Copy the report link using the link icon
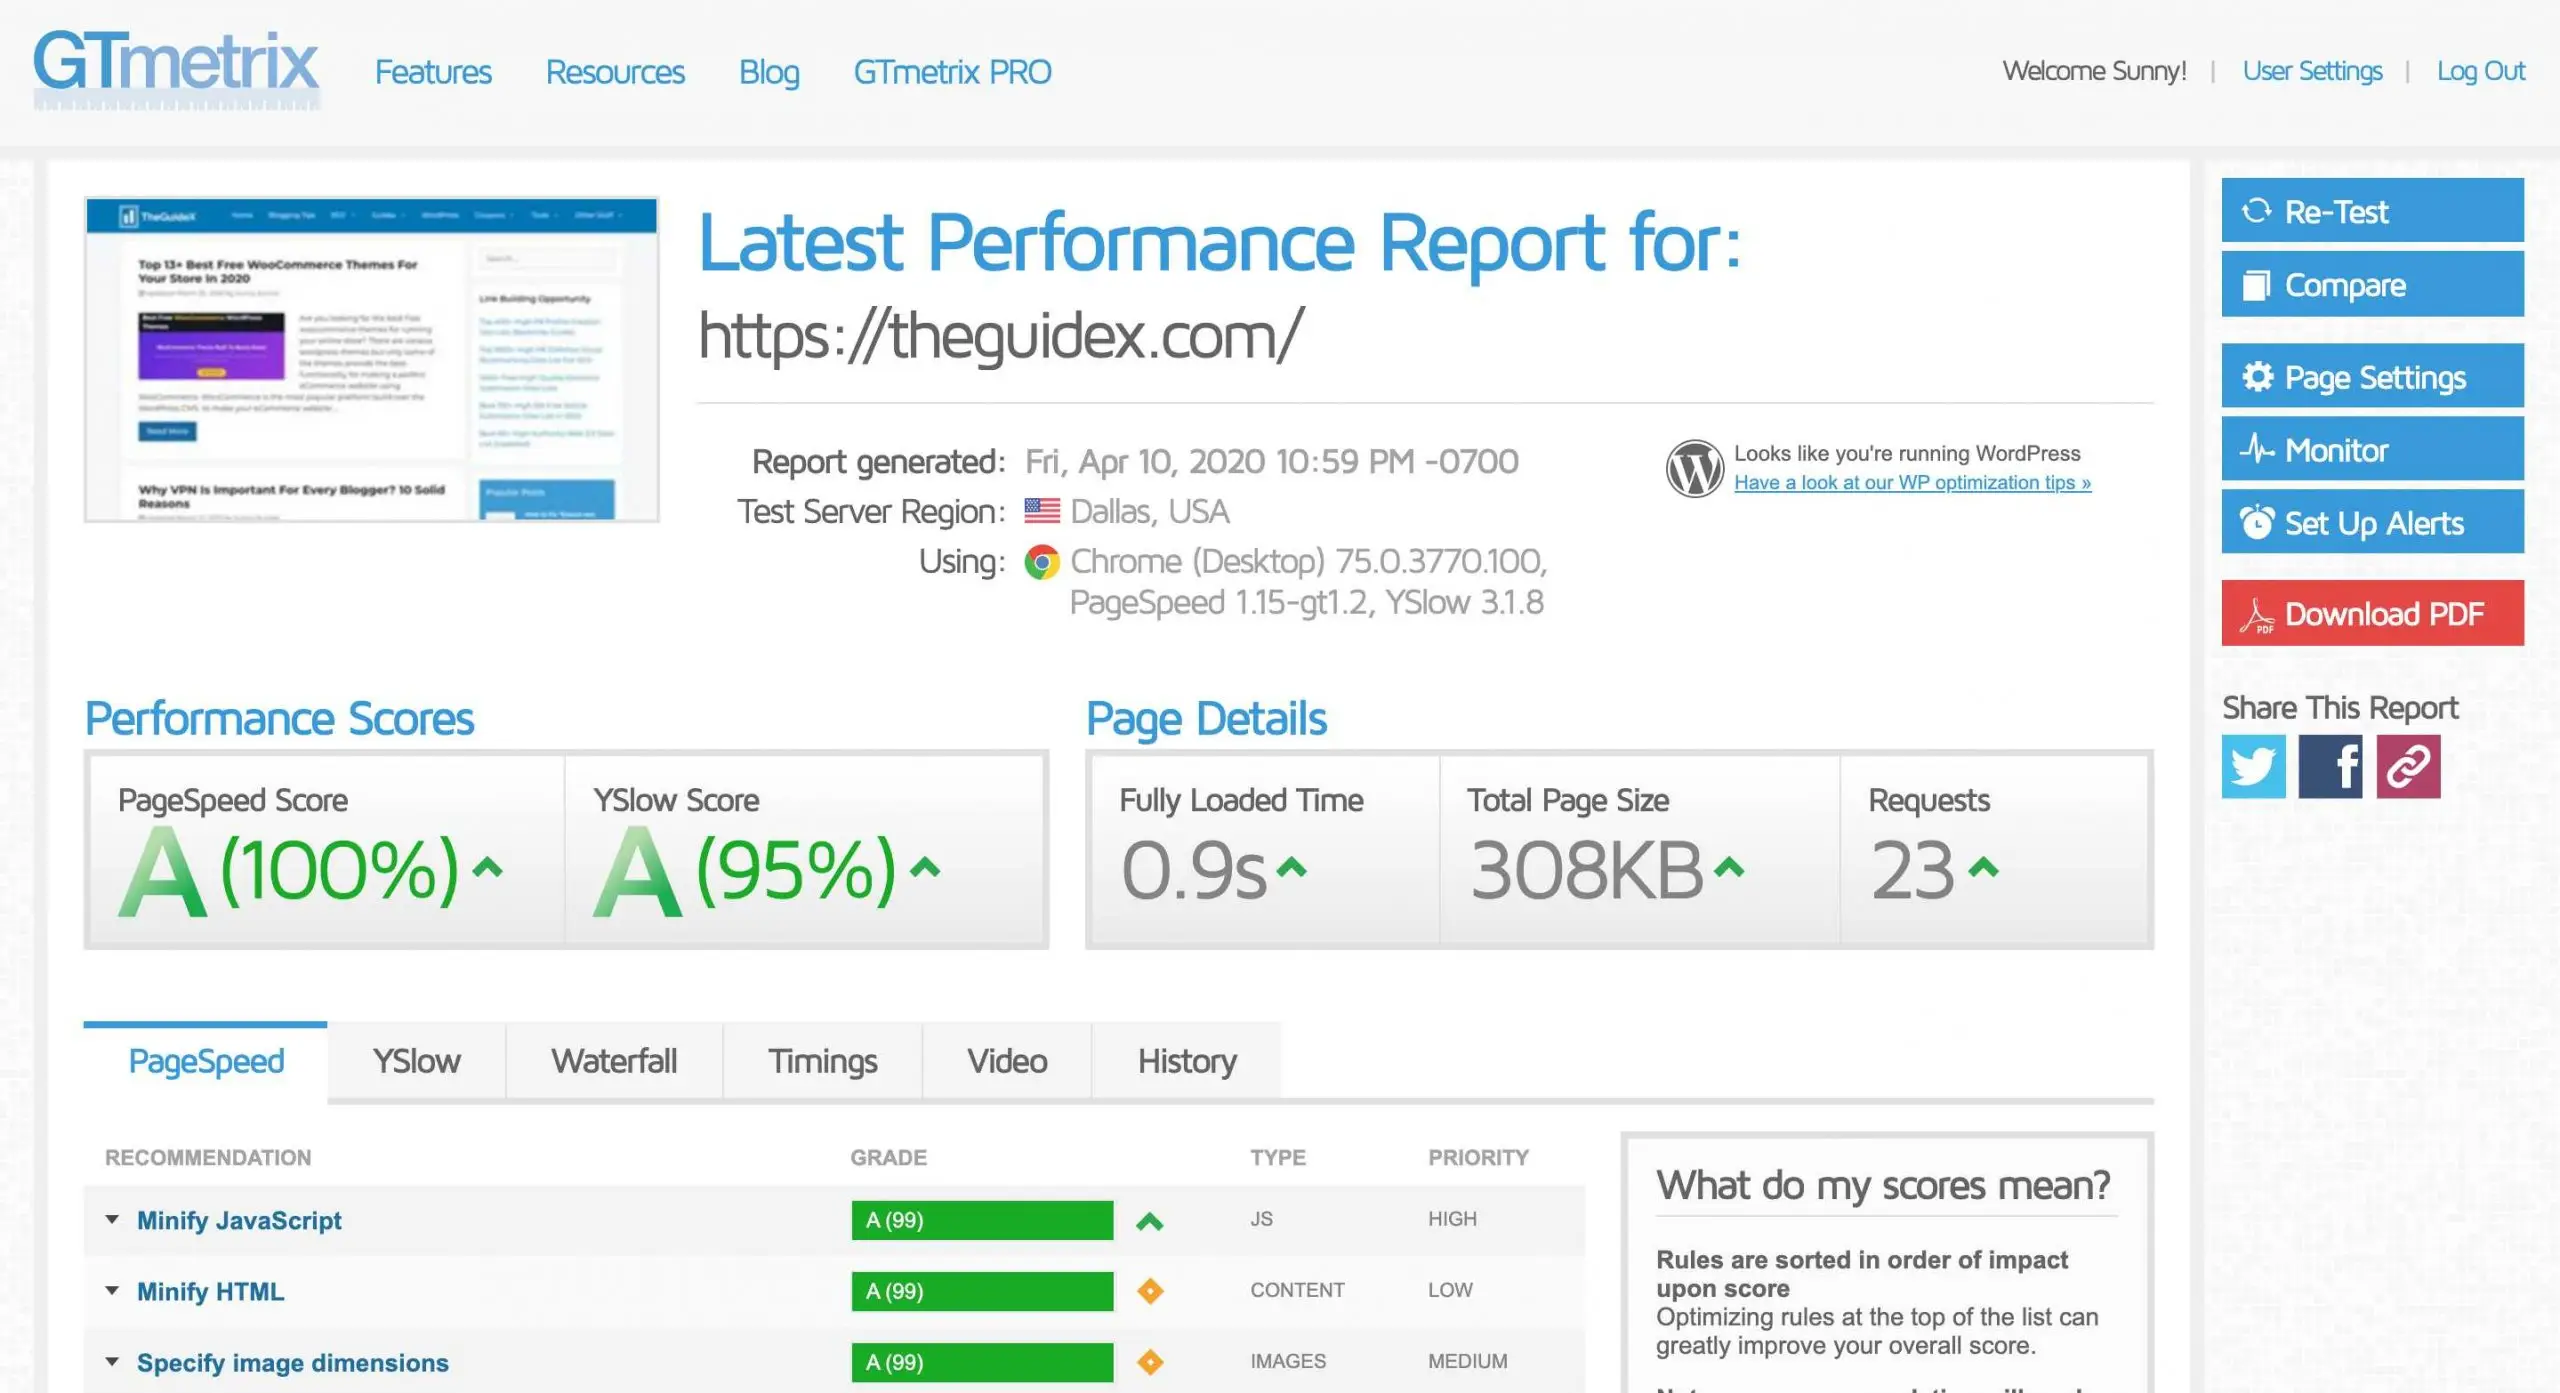The width and height of the screenshot is (2560, 1393). pos(2410,766)
